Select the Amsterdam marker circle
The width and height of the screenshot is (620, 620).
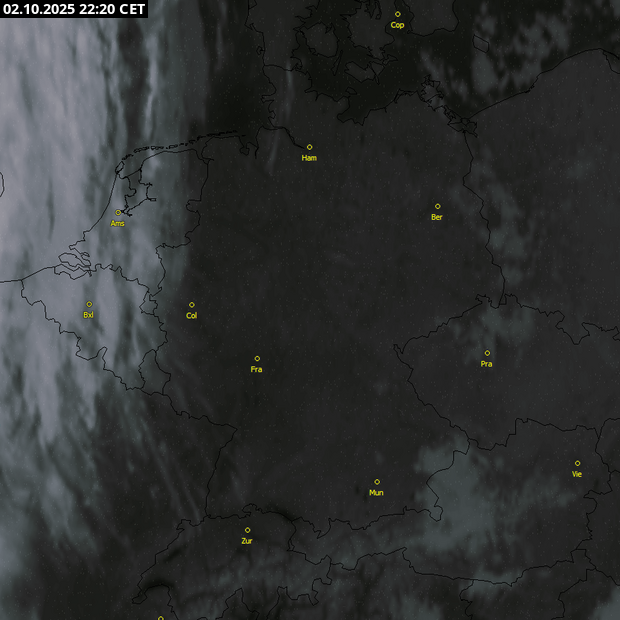click(118, 212)
